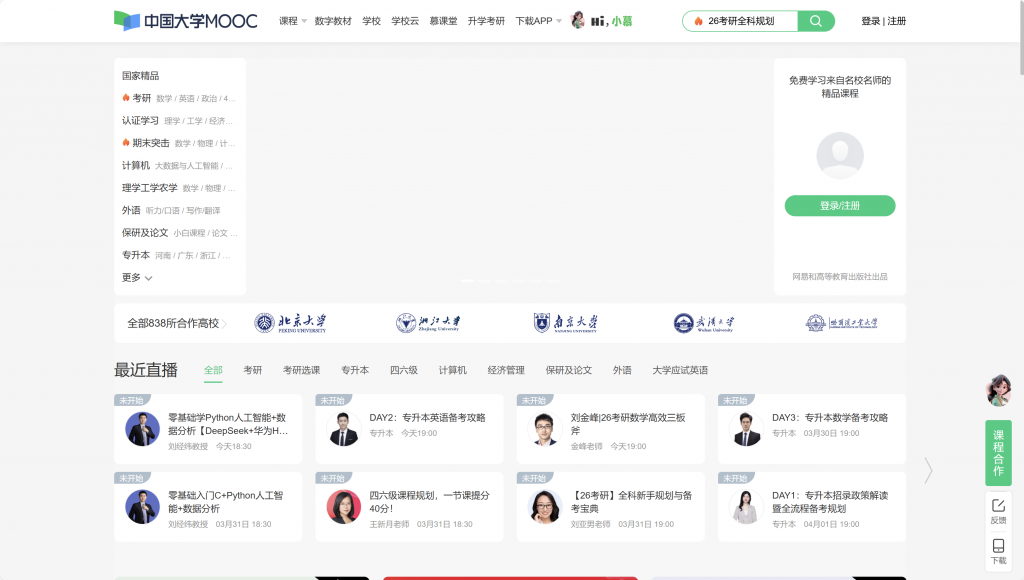Click the Peking University logo
Image resolution: width=1024 pixels, height=580 pixels.
pos(290,323)
